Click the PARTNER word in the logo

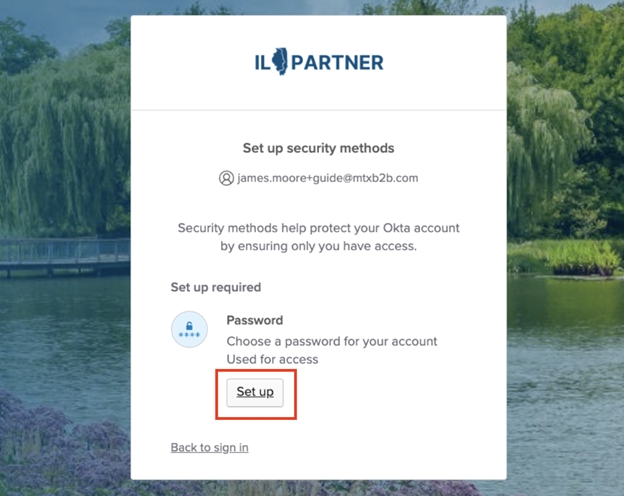[x=337, y=63]
